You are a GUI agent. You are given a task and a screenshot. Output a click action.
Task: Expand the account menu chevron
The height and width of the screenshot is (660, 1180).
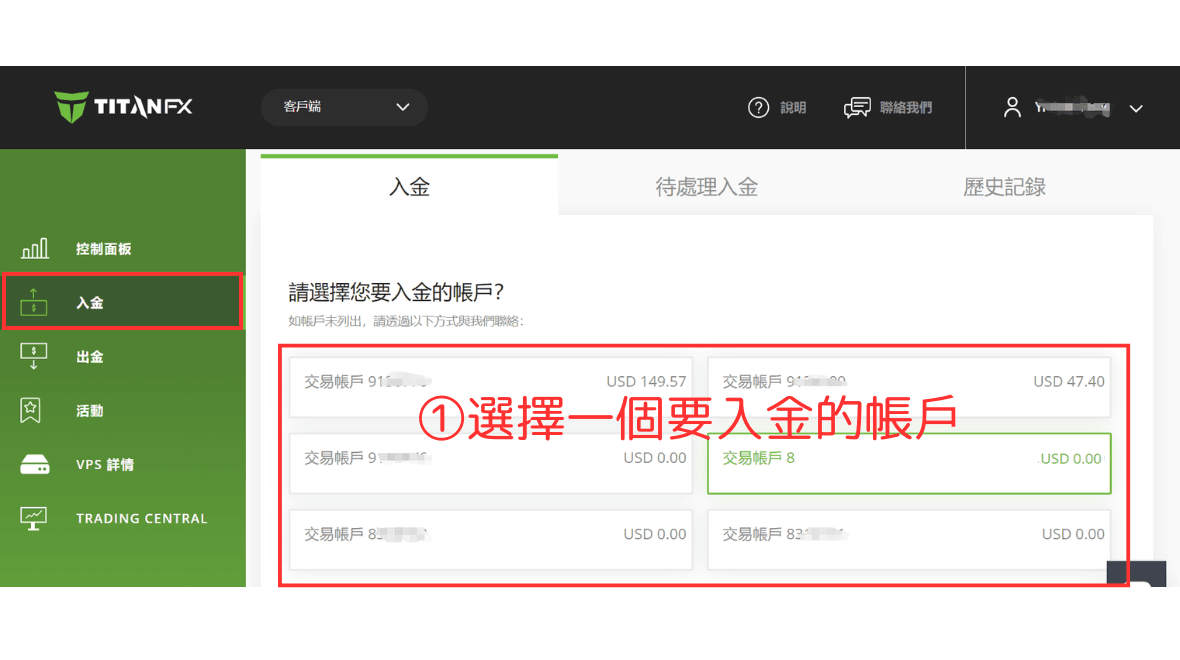pyautogui.click(x=1136, y=107)
